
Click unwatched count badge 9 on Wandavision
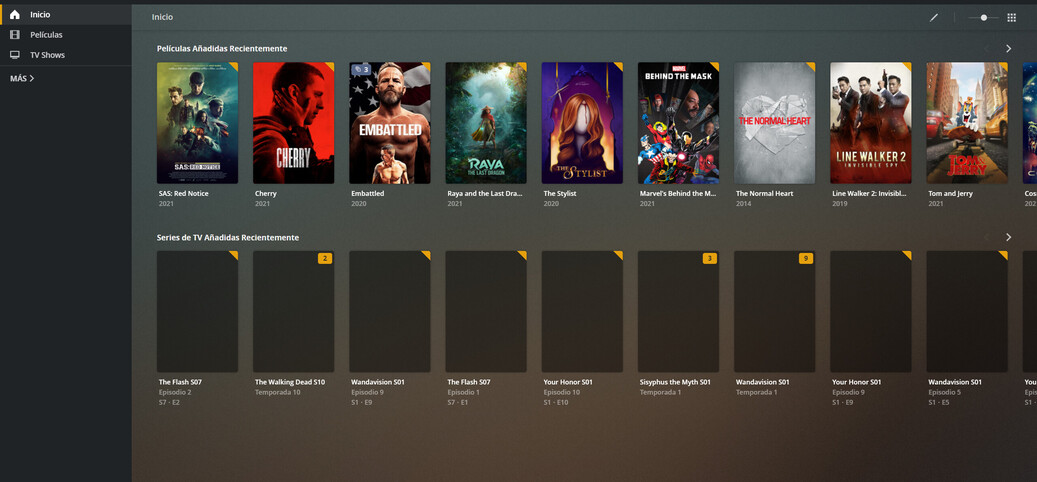point(806,259)
